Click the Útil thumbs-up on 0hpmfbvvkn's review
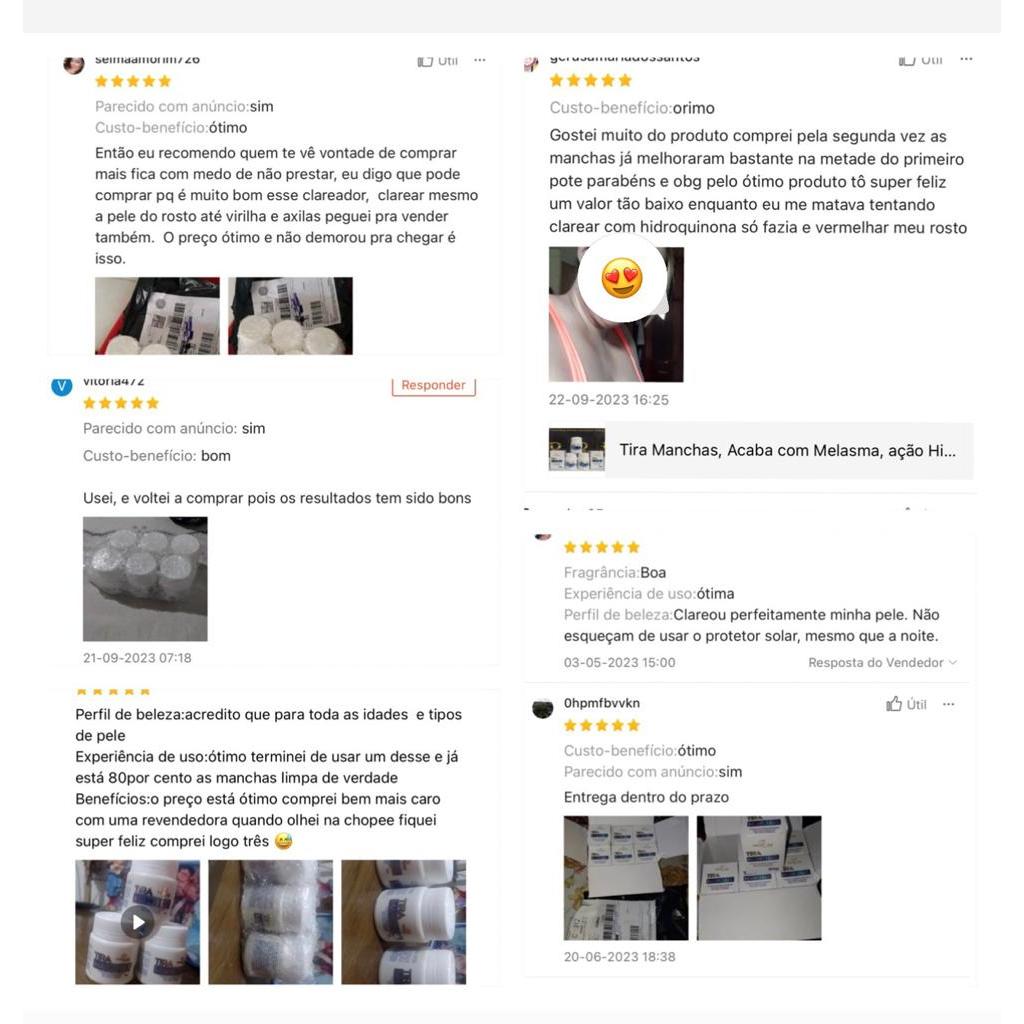This screenshot has width=1024, height=1024. tap(906, 704)
